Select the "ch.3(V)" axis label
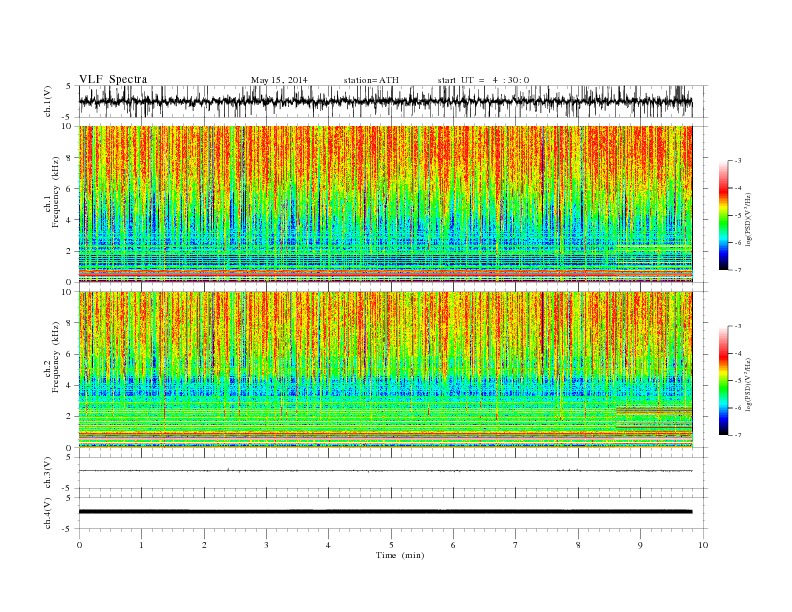Image resolution: width=792 pixels, height=612 pixels. tap(48, 473)
